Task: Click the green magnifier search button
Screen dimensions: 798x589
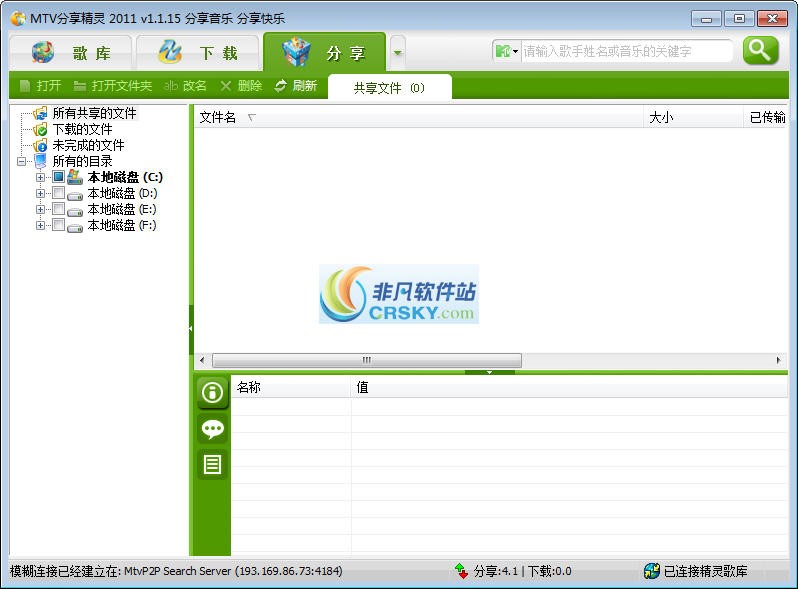Action: (x=760, y=50)
